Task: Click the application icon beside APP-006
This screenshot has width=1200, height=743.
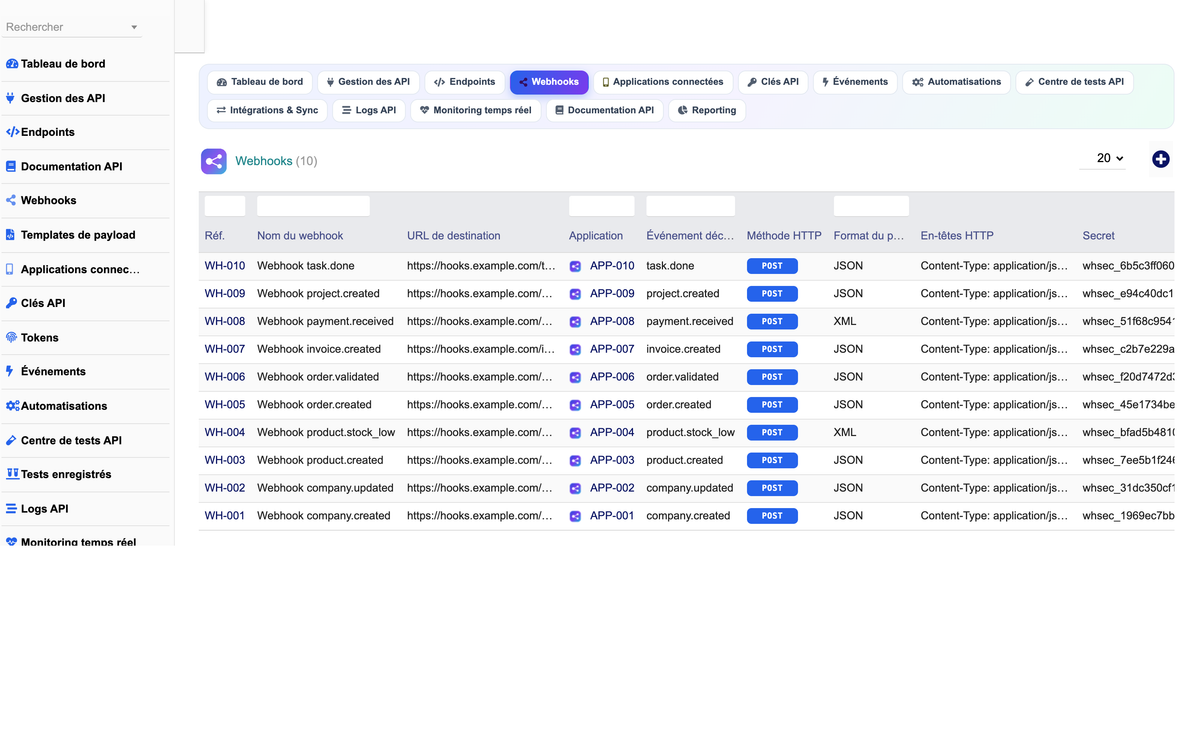Action: [575, 378]
